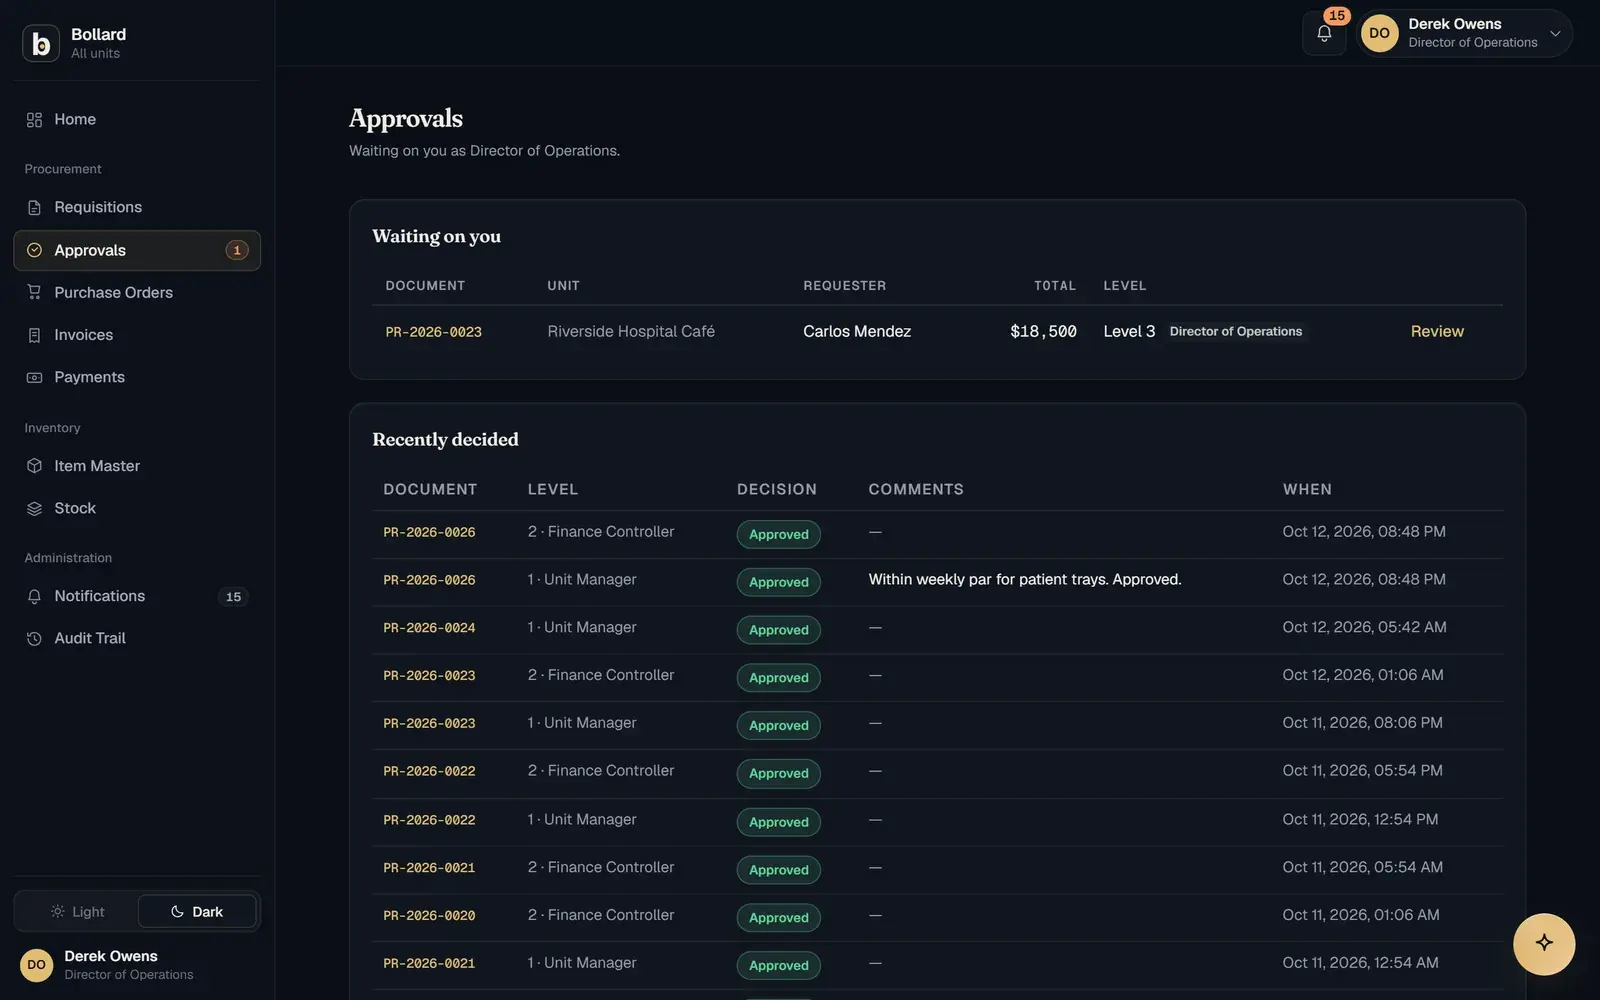Click unit Riverside Hospital Café
The width and height of the screenshot is (1600, 1000).
631,331
